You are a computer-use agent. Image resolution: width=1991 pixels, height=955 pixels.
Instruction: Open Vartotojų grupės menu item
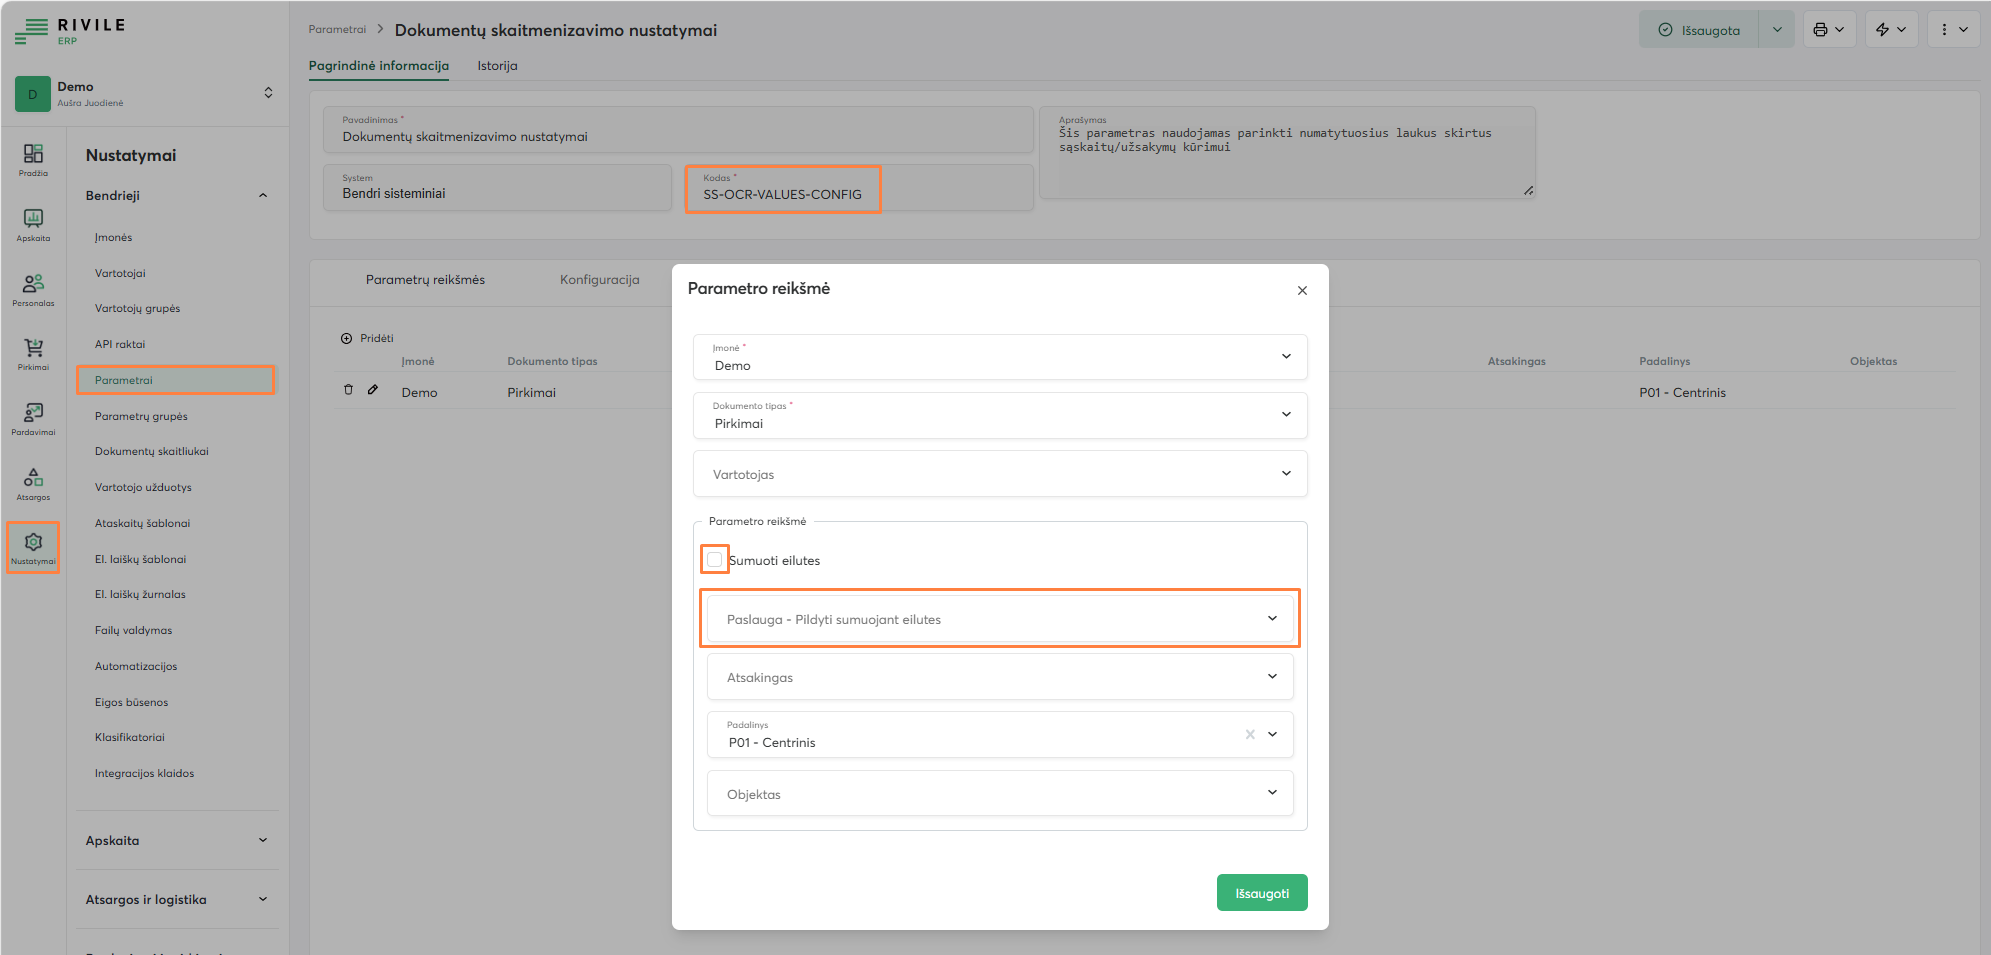click(137, 309)
